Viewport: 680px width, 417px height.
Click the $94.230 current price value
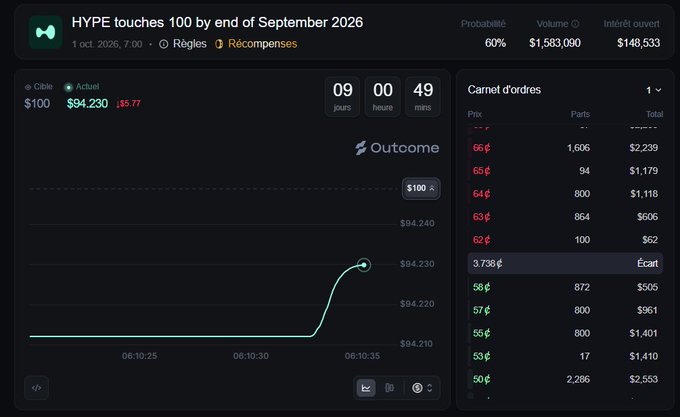[87, 104]
